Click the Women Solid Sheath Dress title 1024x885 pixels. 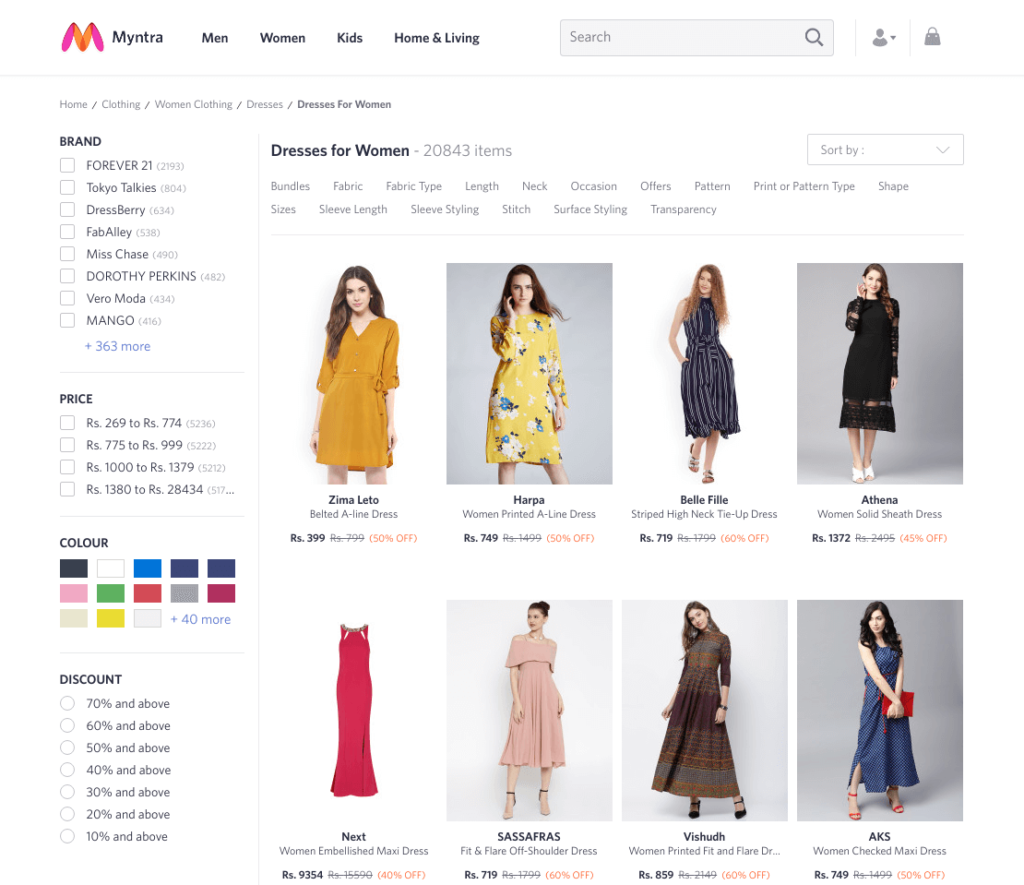point(880,514)
